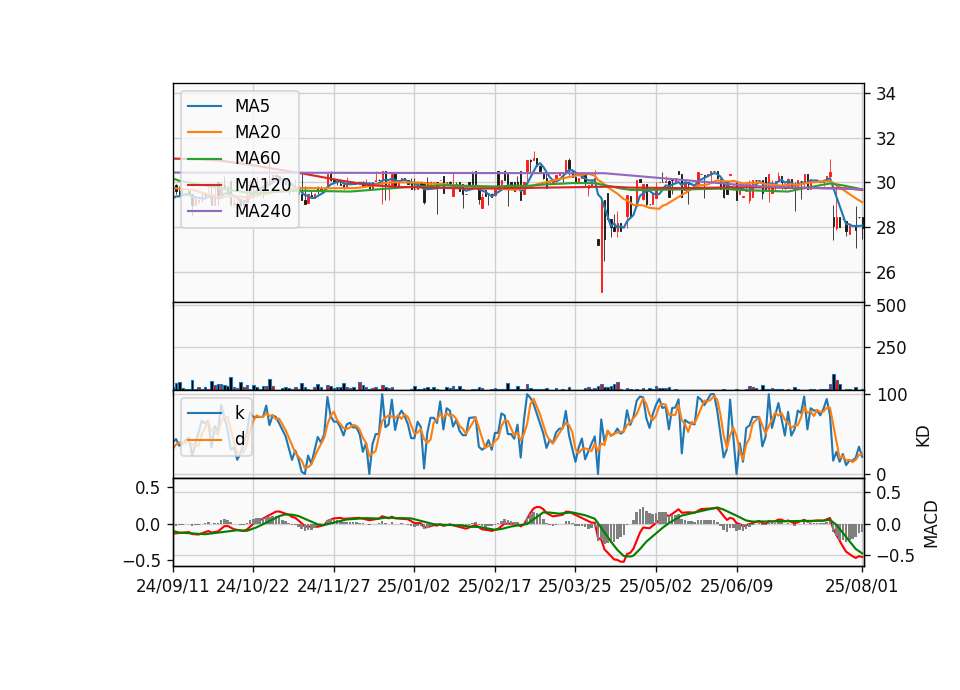Click the purple MA240 legend line sample
Image resolution: width=960 pixels, height=690 pixels.
pyautogui.click(x=204, y=211)
